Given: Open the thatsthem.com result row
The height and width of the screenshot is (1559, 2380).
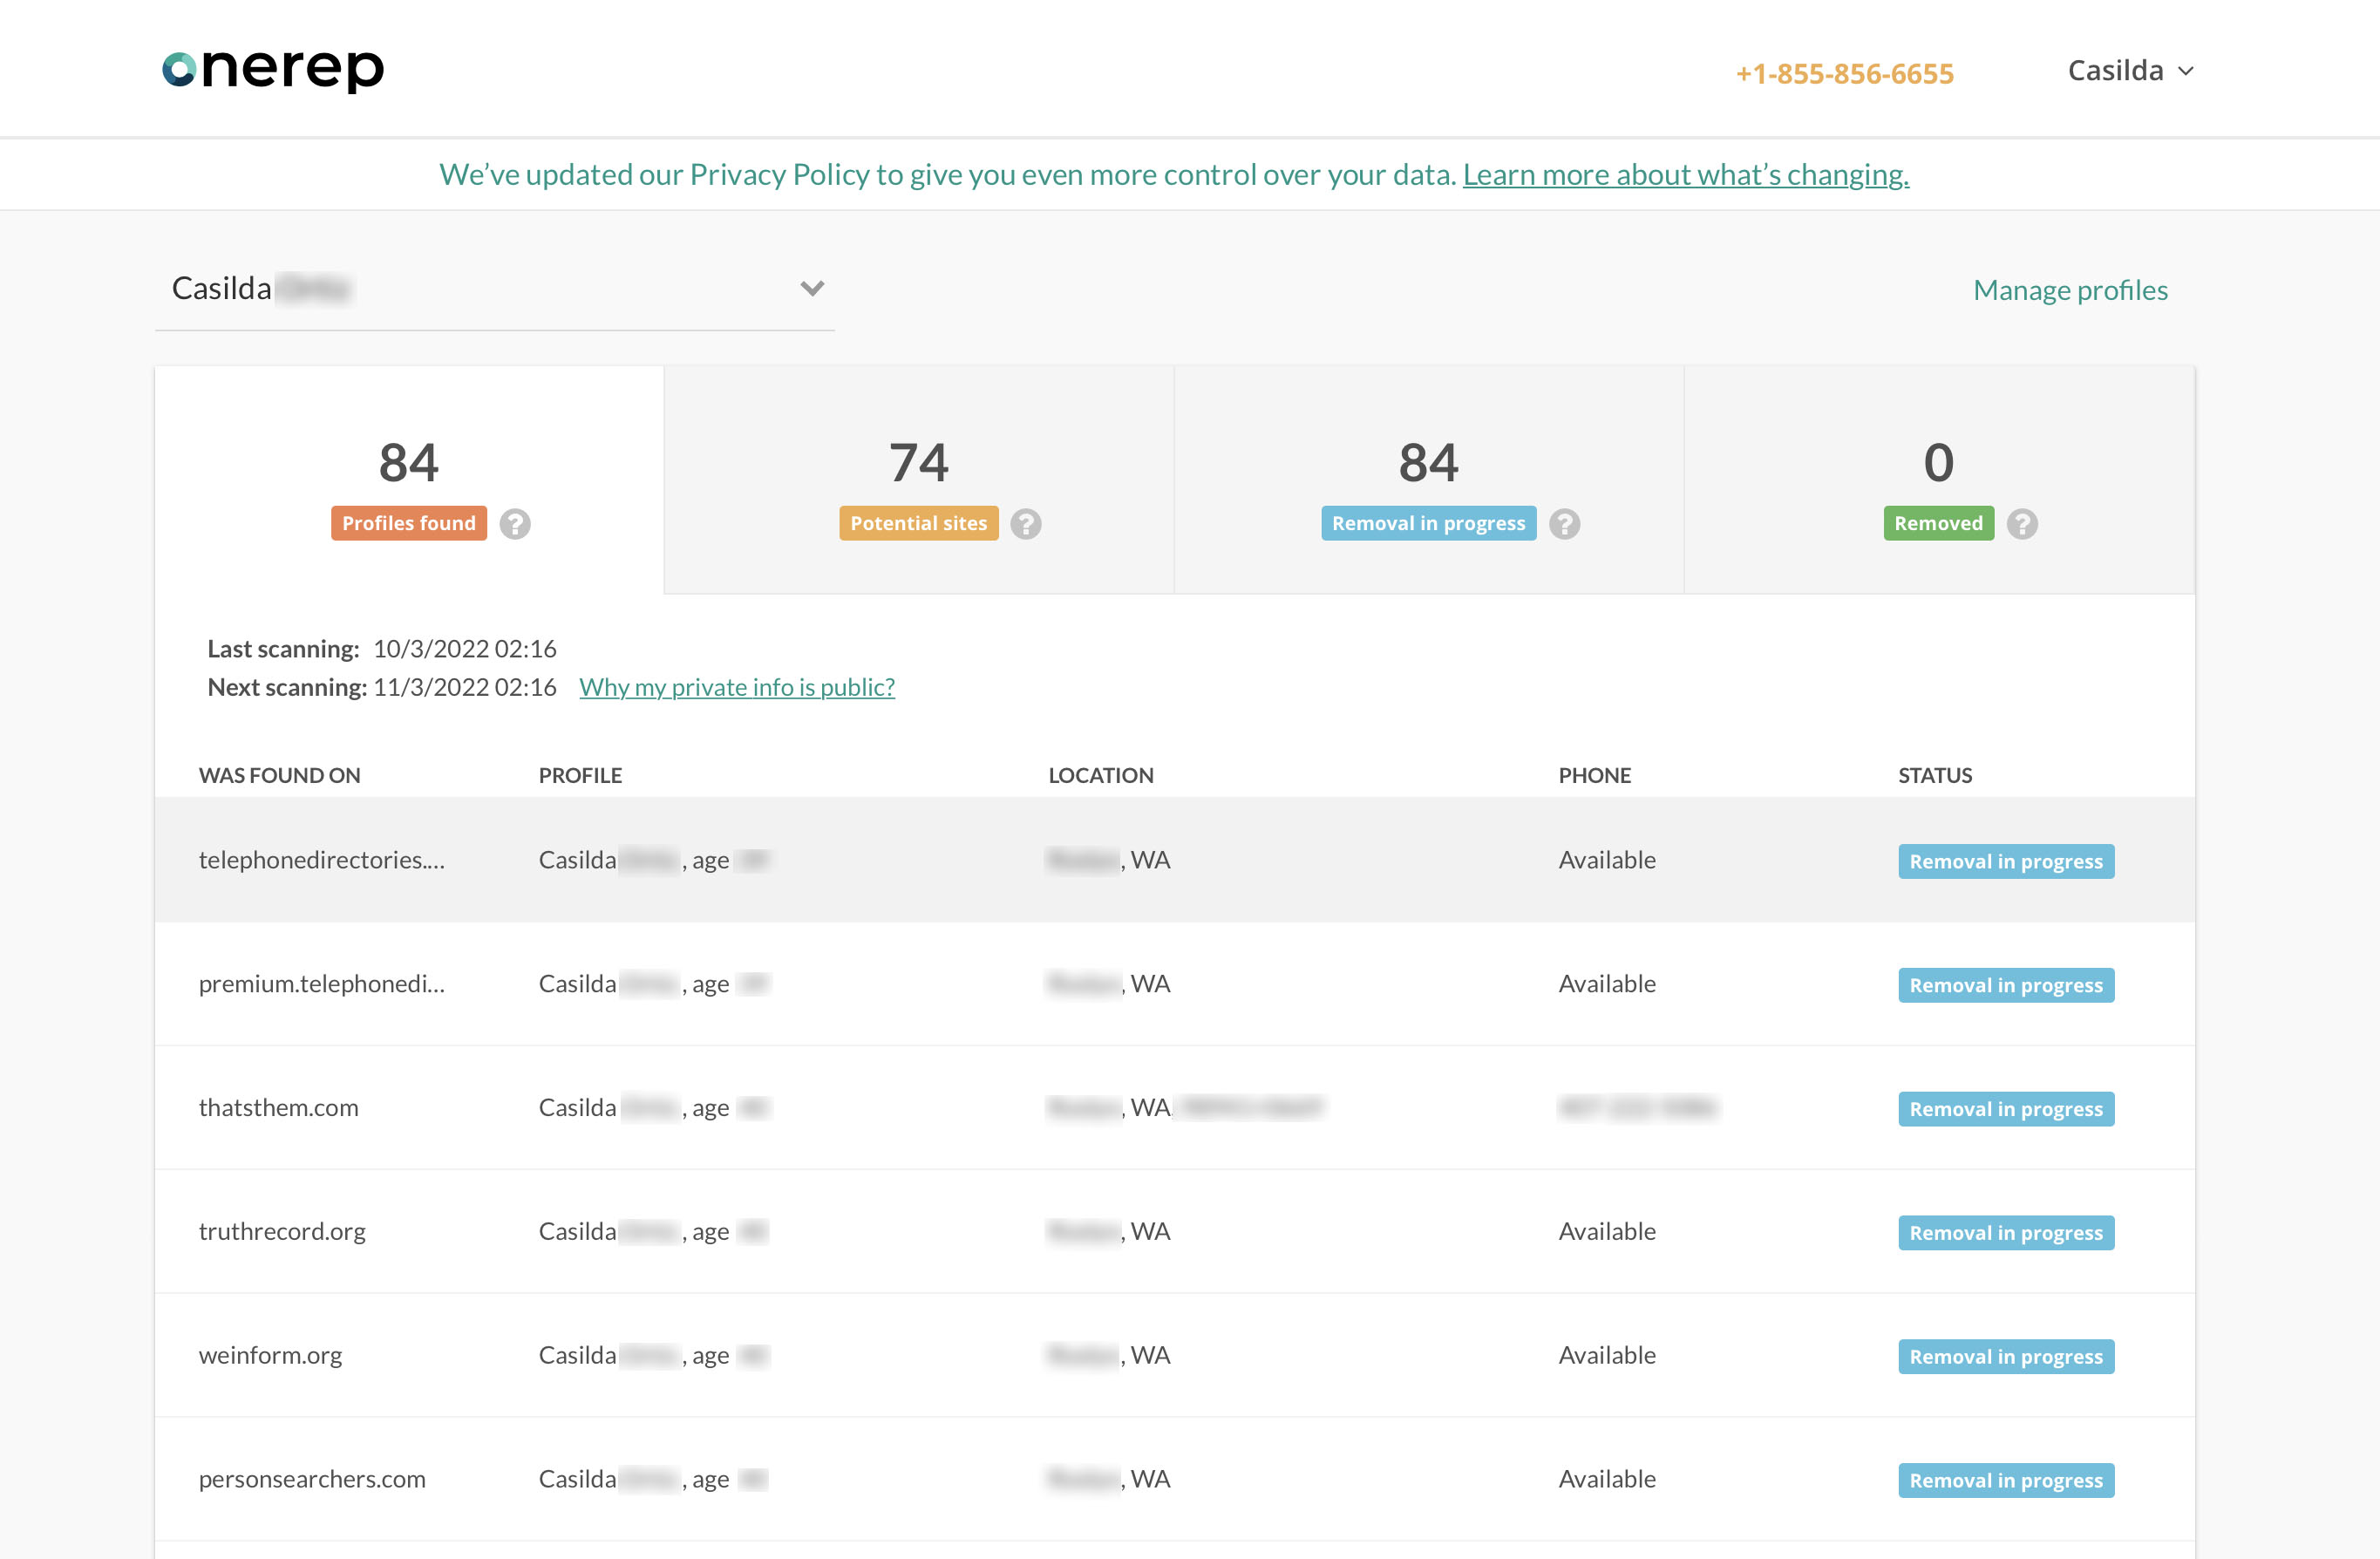Looking at the screenshot, I should point(278,1107).
